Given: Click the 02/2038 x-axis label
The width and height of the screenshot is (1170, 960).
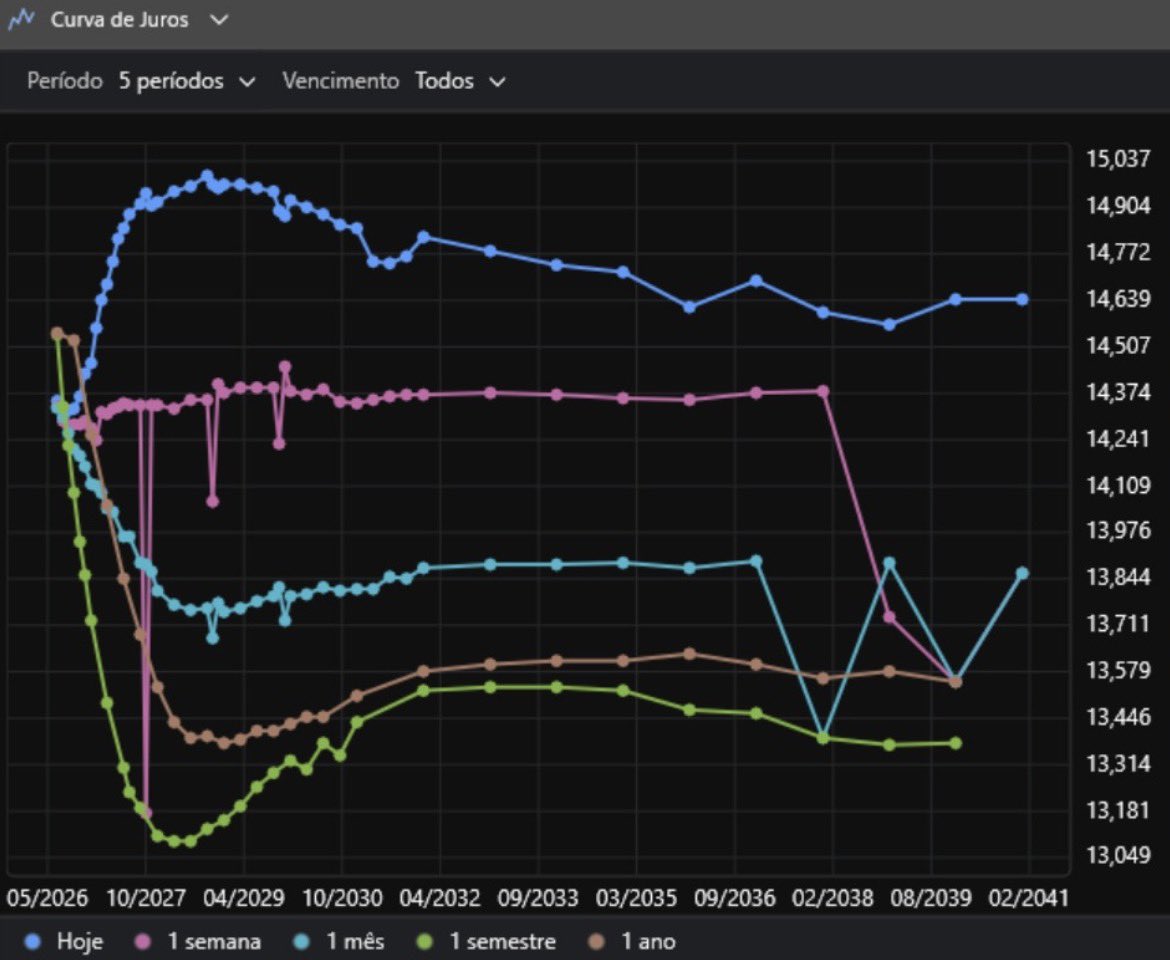Looking at the screenshot, I should [833, 897].
